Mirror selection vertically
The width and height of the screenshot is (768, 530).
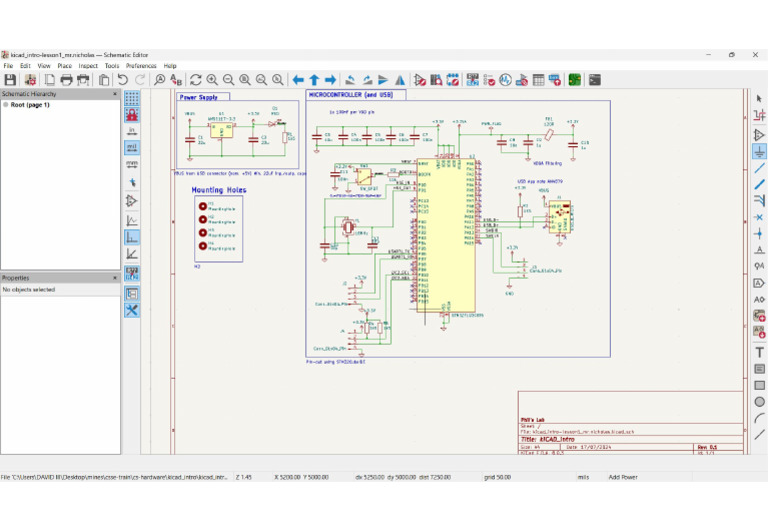point(383,80)
